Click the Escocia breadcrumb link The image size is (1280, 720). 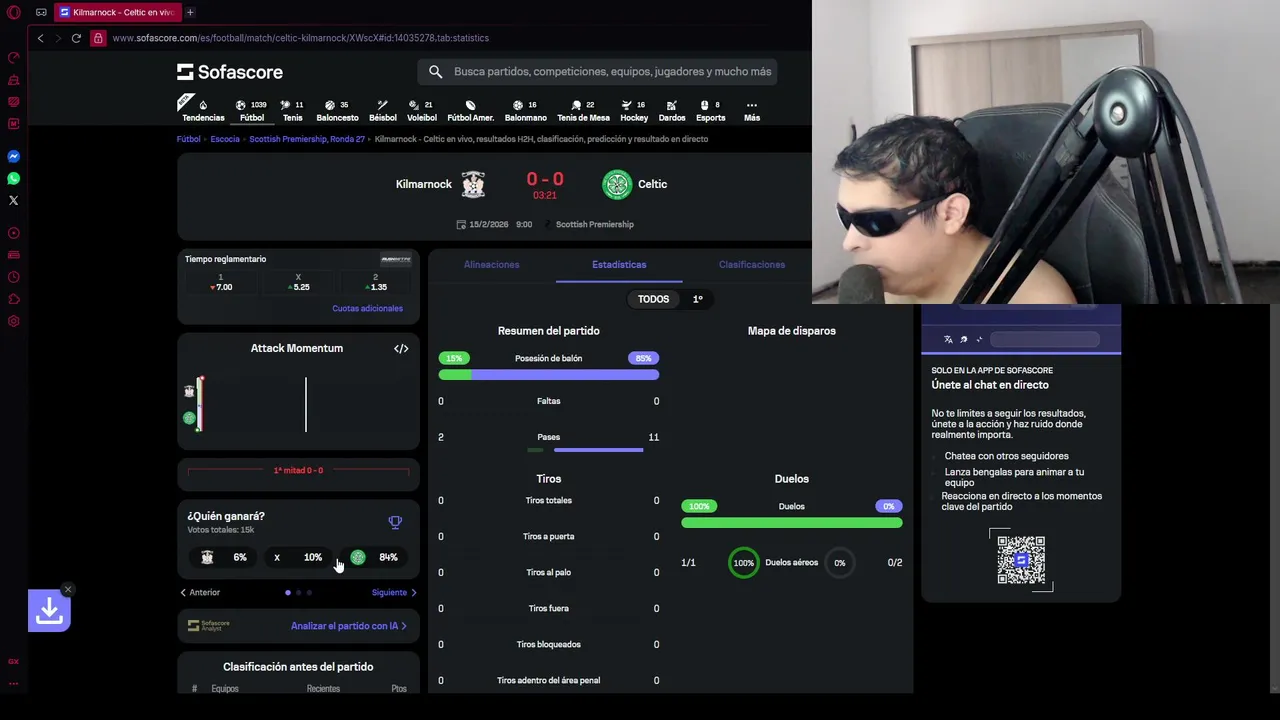pyautogui.click(x=225, y=139)
